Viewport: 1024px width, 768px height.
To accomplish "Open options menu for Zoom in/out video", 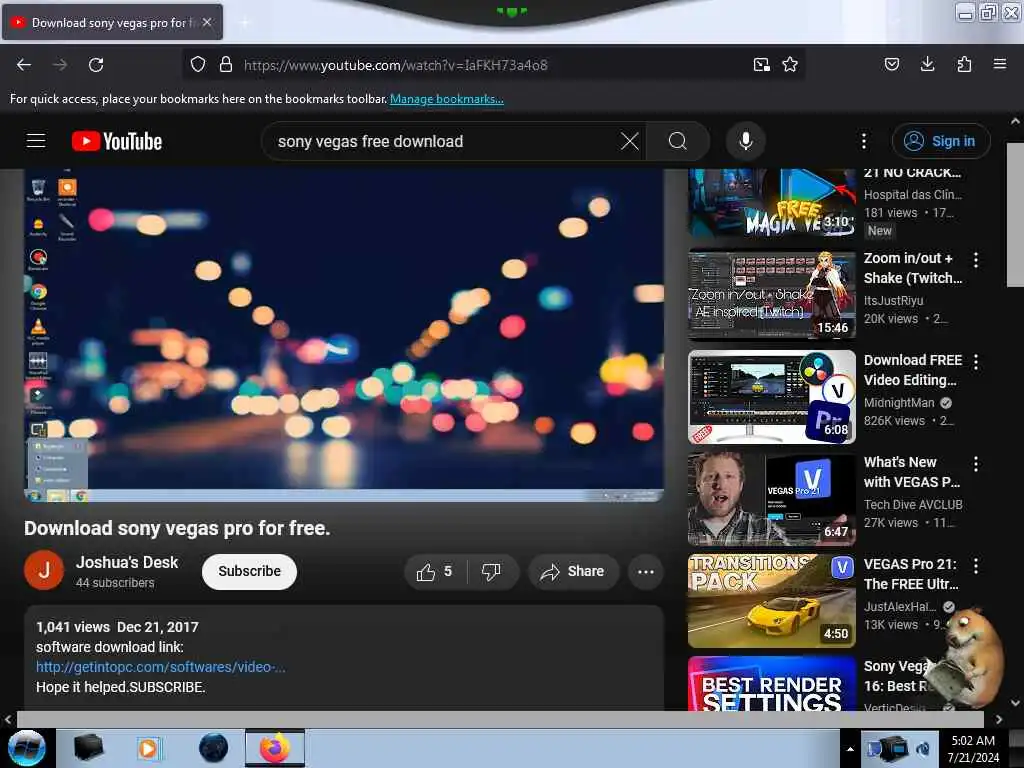I will 976,260.
